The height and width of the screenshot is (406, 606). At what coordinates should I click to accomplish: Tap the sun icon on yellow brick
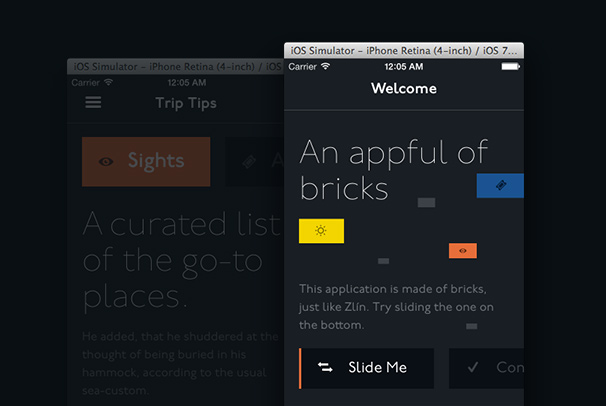(x=321, y=231)
